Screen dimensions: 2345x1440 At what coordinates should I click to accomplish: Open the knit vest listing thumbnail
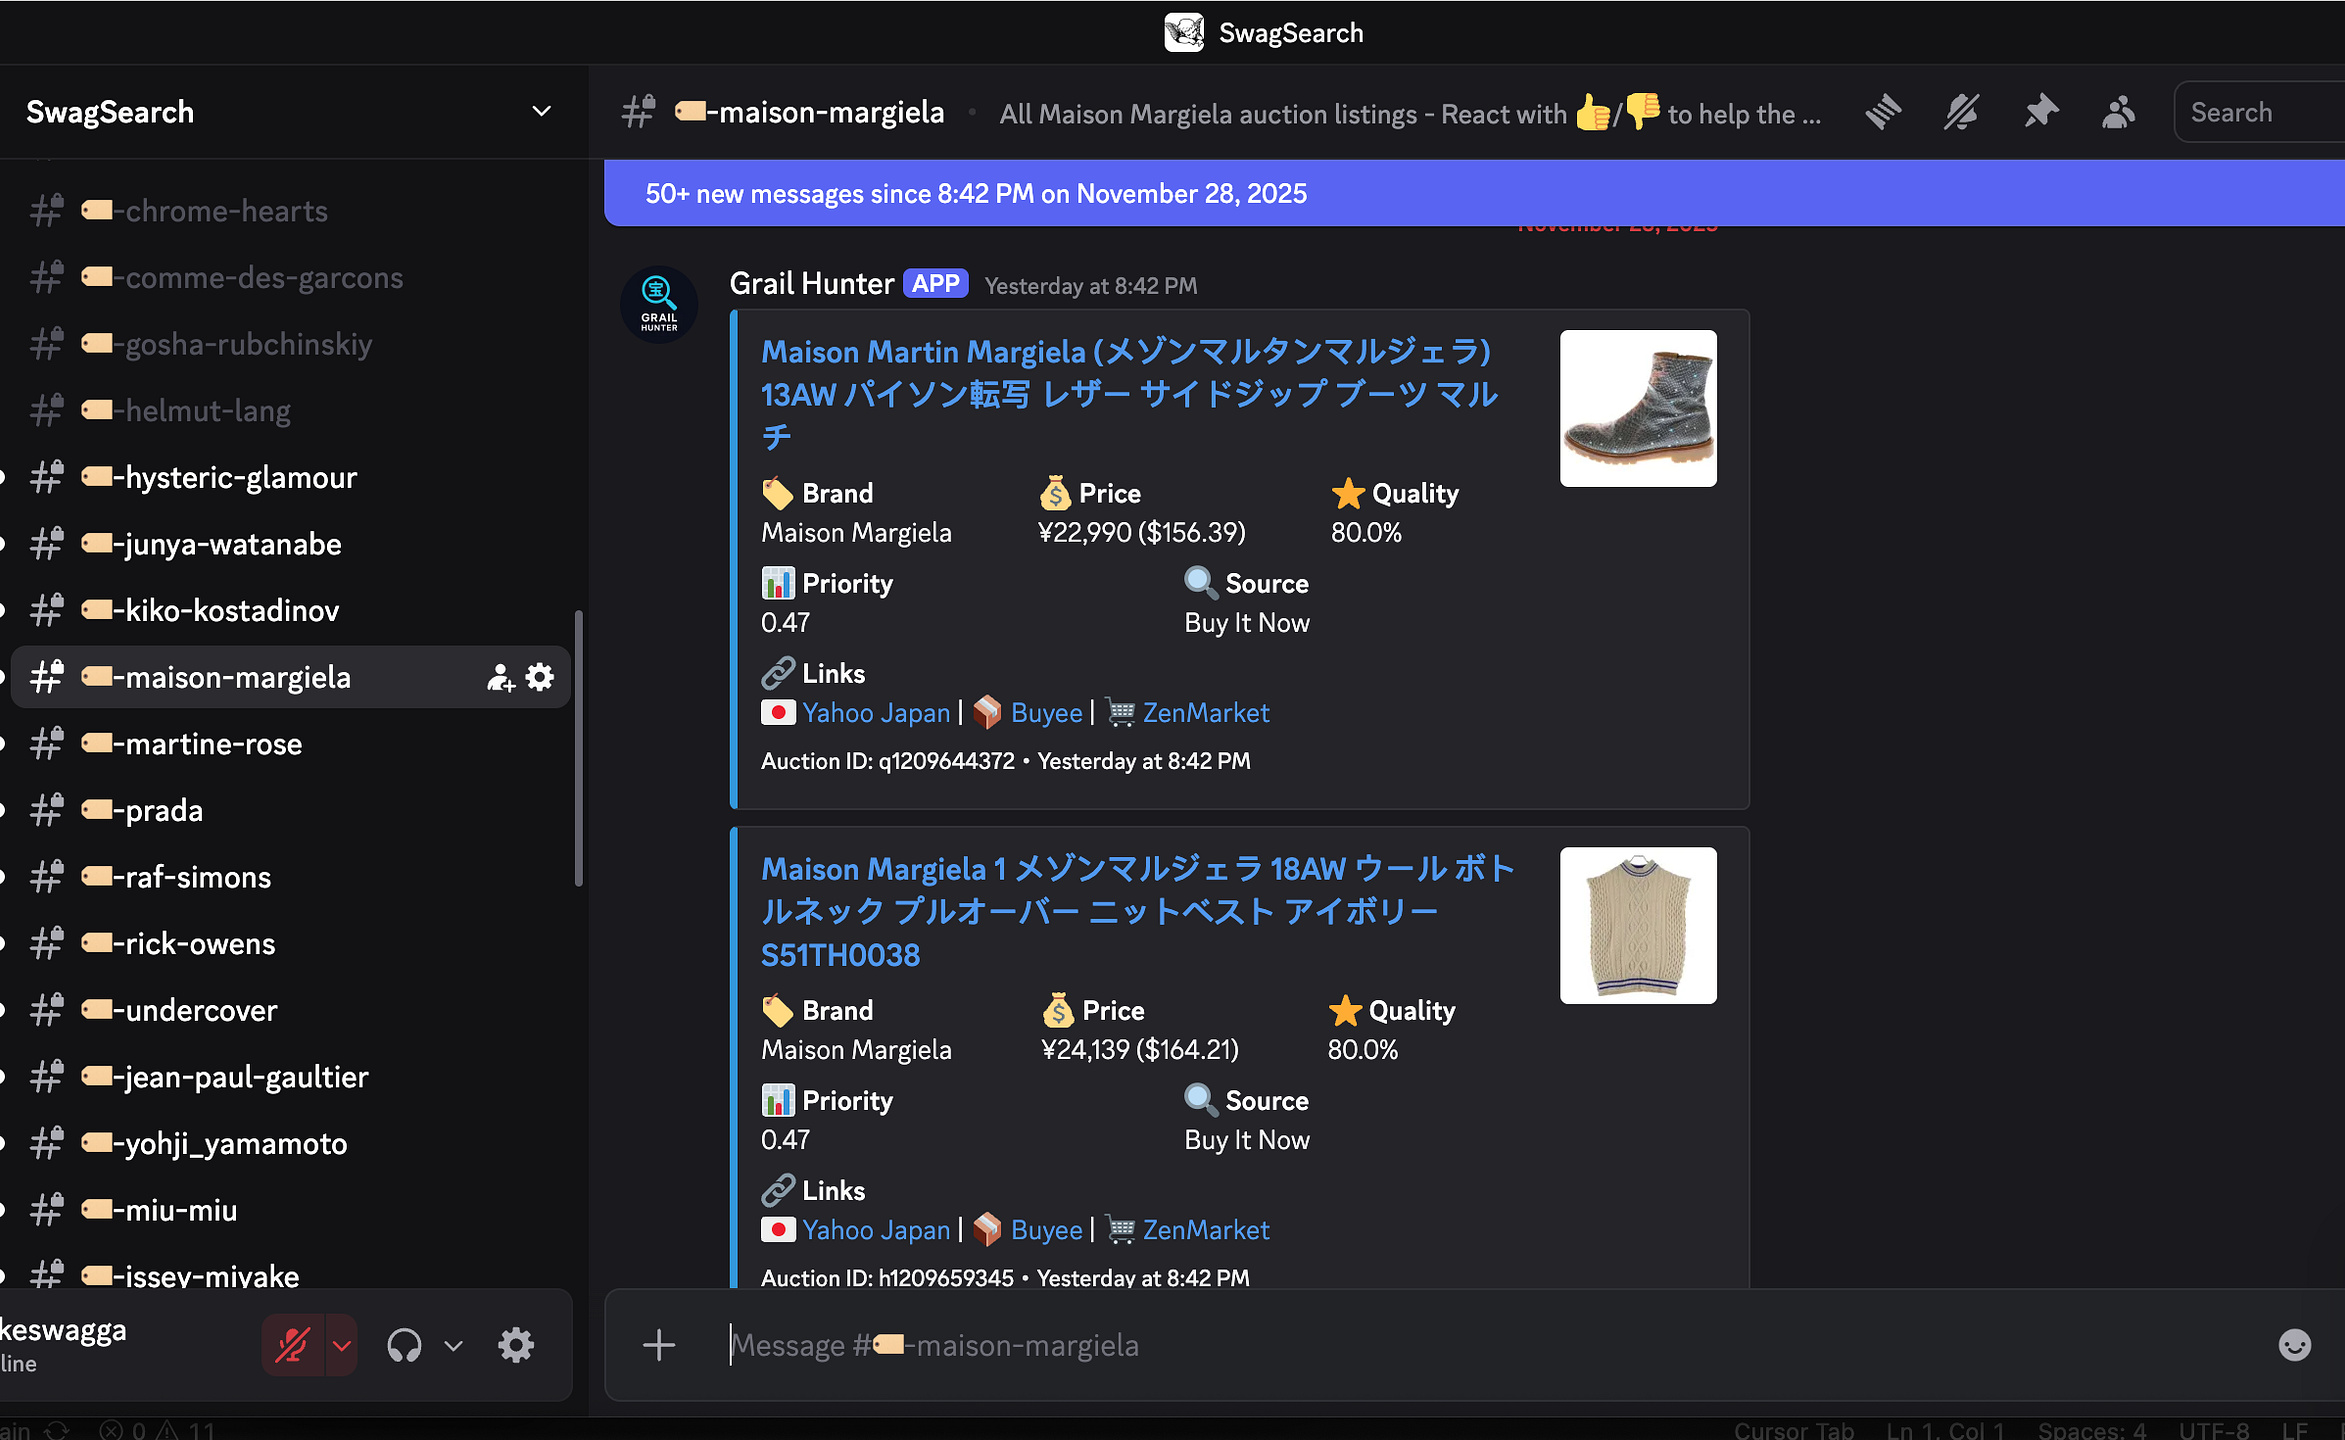pyautogui.click(x=1638, y=925)
